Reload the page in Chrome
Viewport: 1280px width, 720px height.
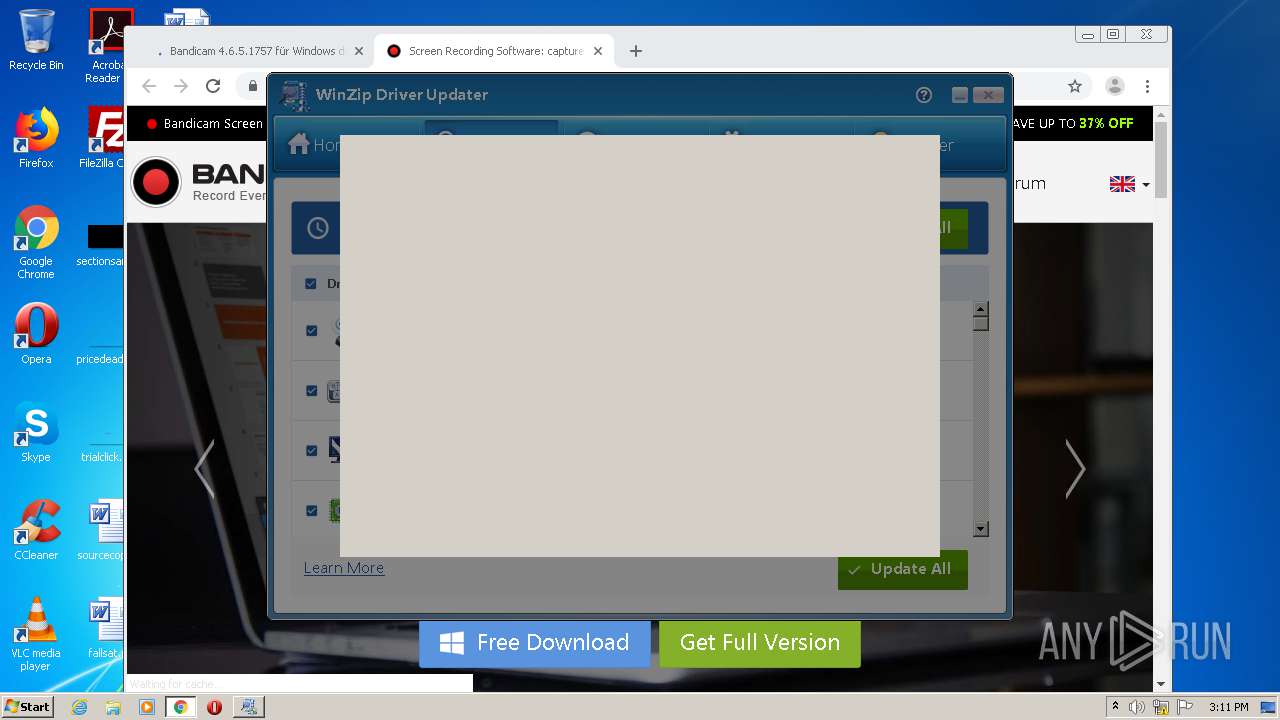(213, 86)
